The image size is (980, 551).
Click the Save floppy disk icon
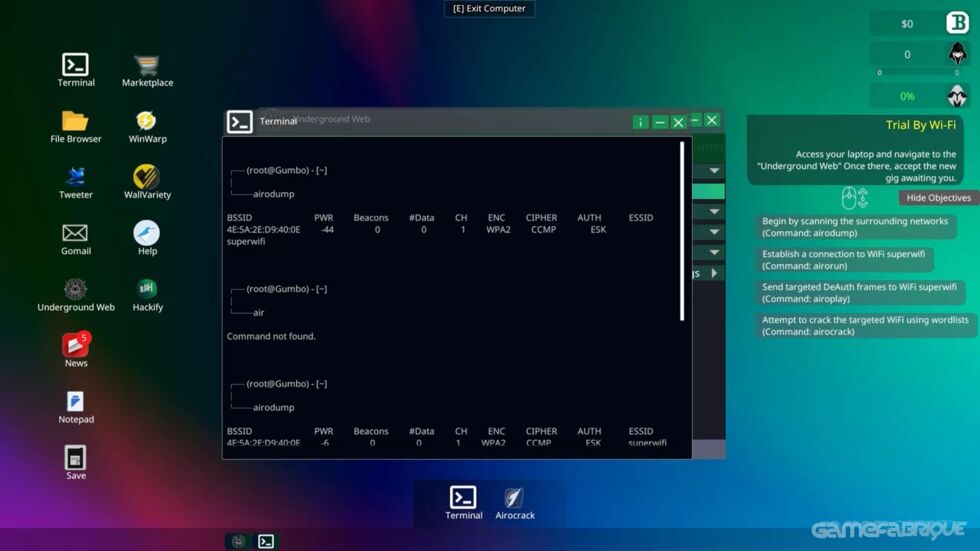75,458
